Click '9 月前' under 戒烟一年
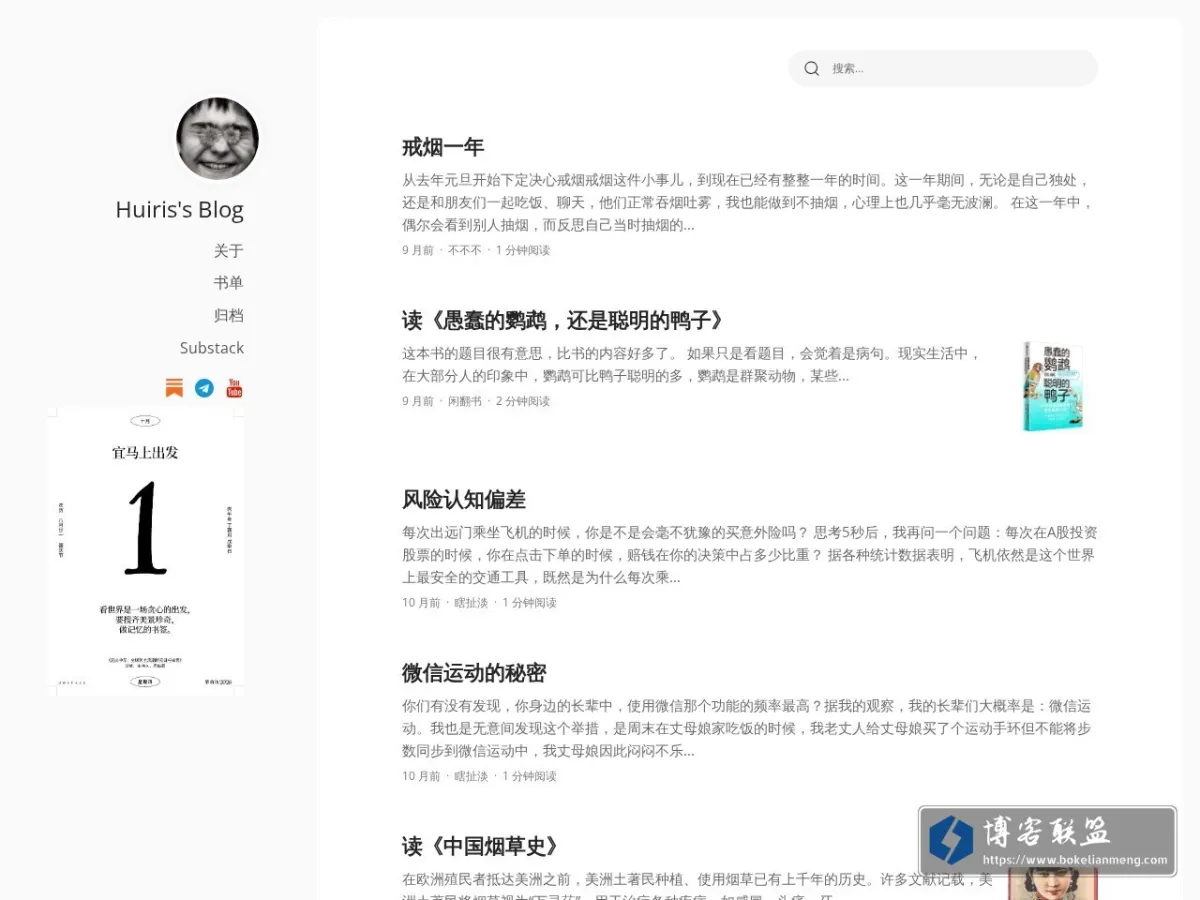The width and height of the screenshot is (1200, 900). [418, 250]
